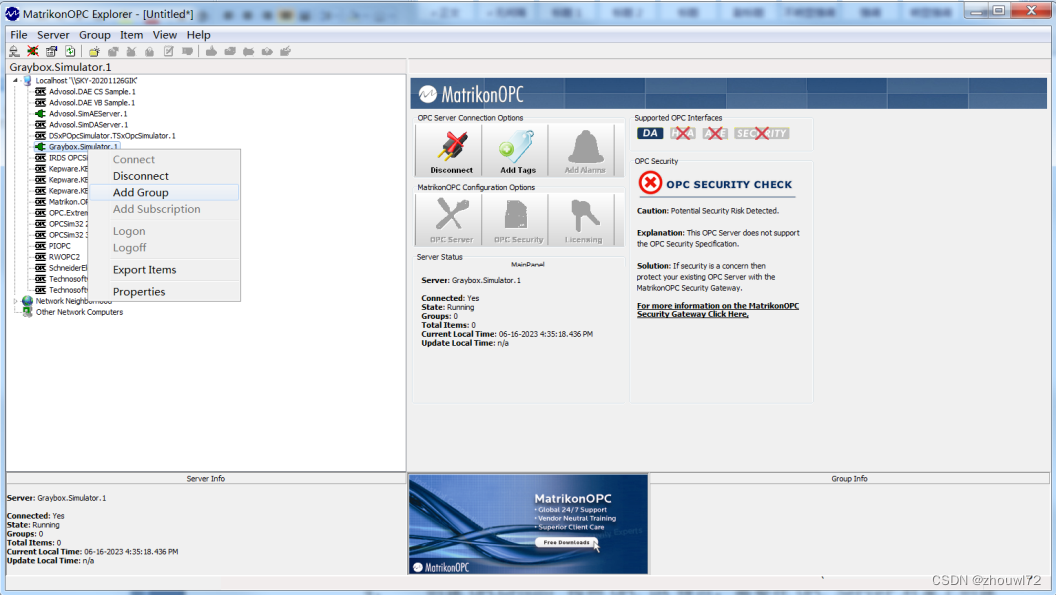The image size is (1056, 595).
Task: Click the Server Info panel header
Action: pos(205,478)
